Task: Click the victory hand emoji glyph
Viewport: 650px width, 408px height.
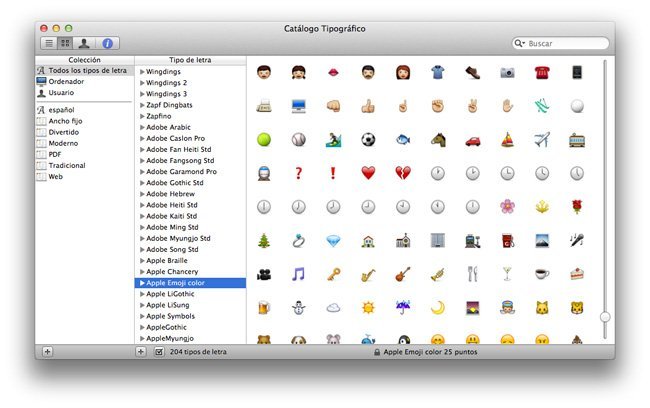Action: click(473, 107)
